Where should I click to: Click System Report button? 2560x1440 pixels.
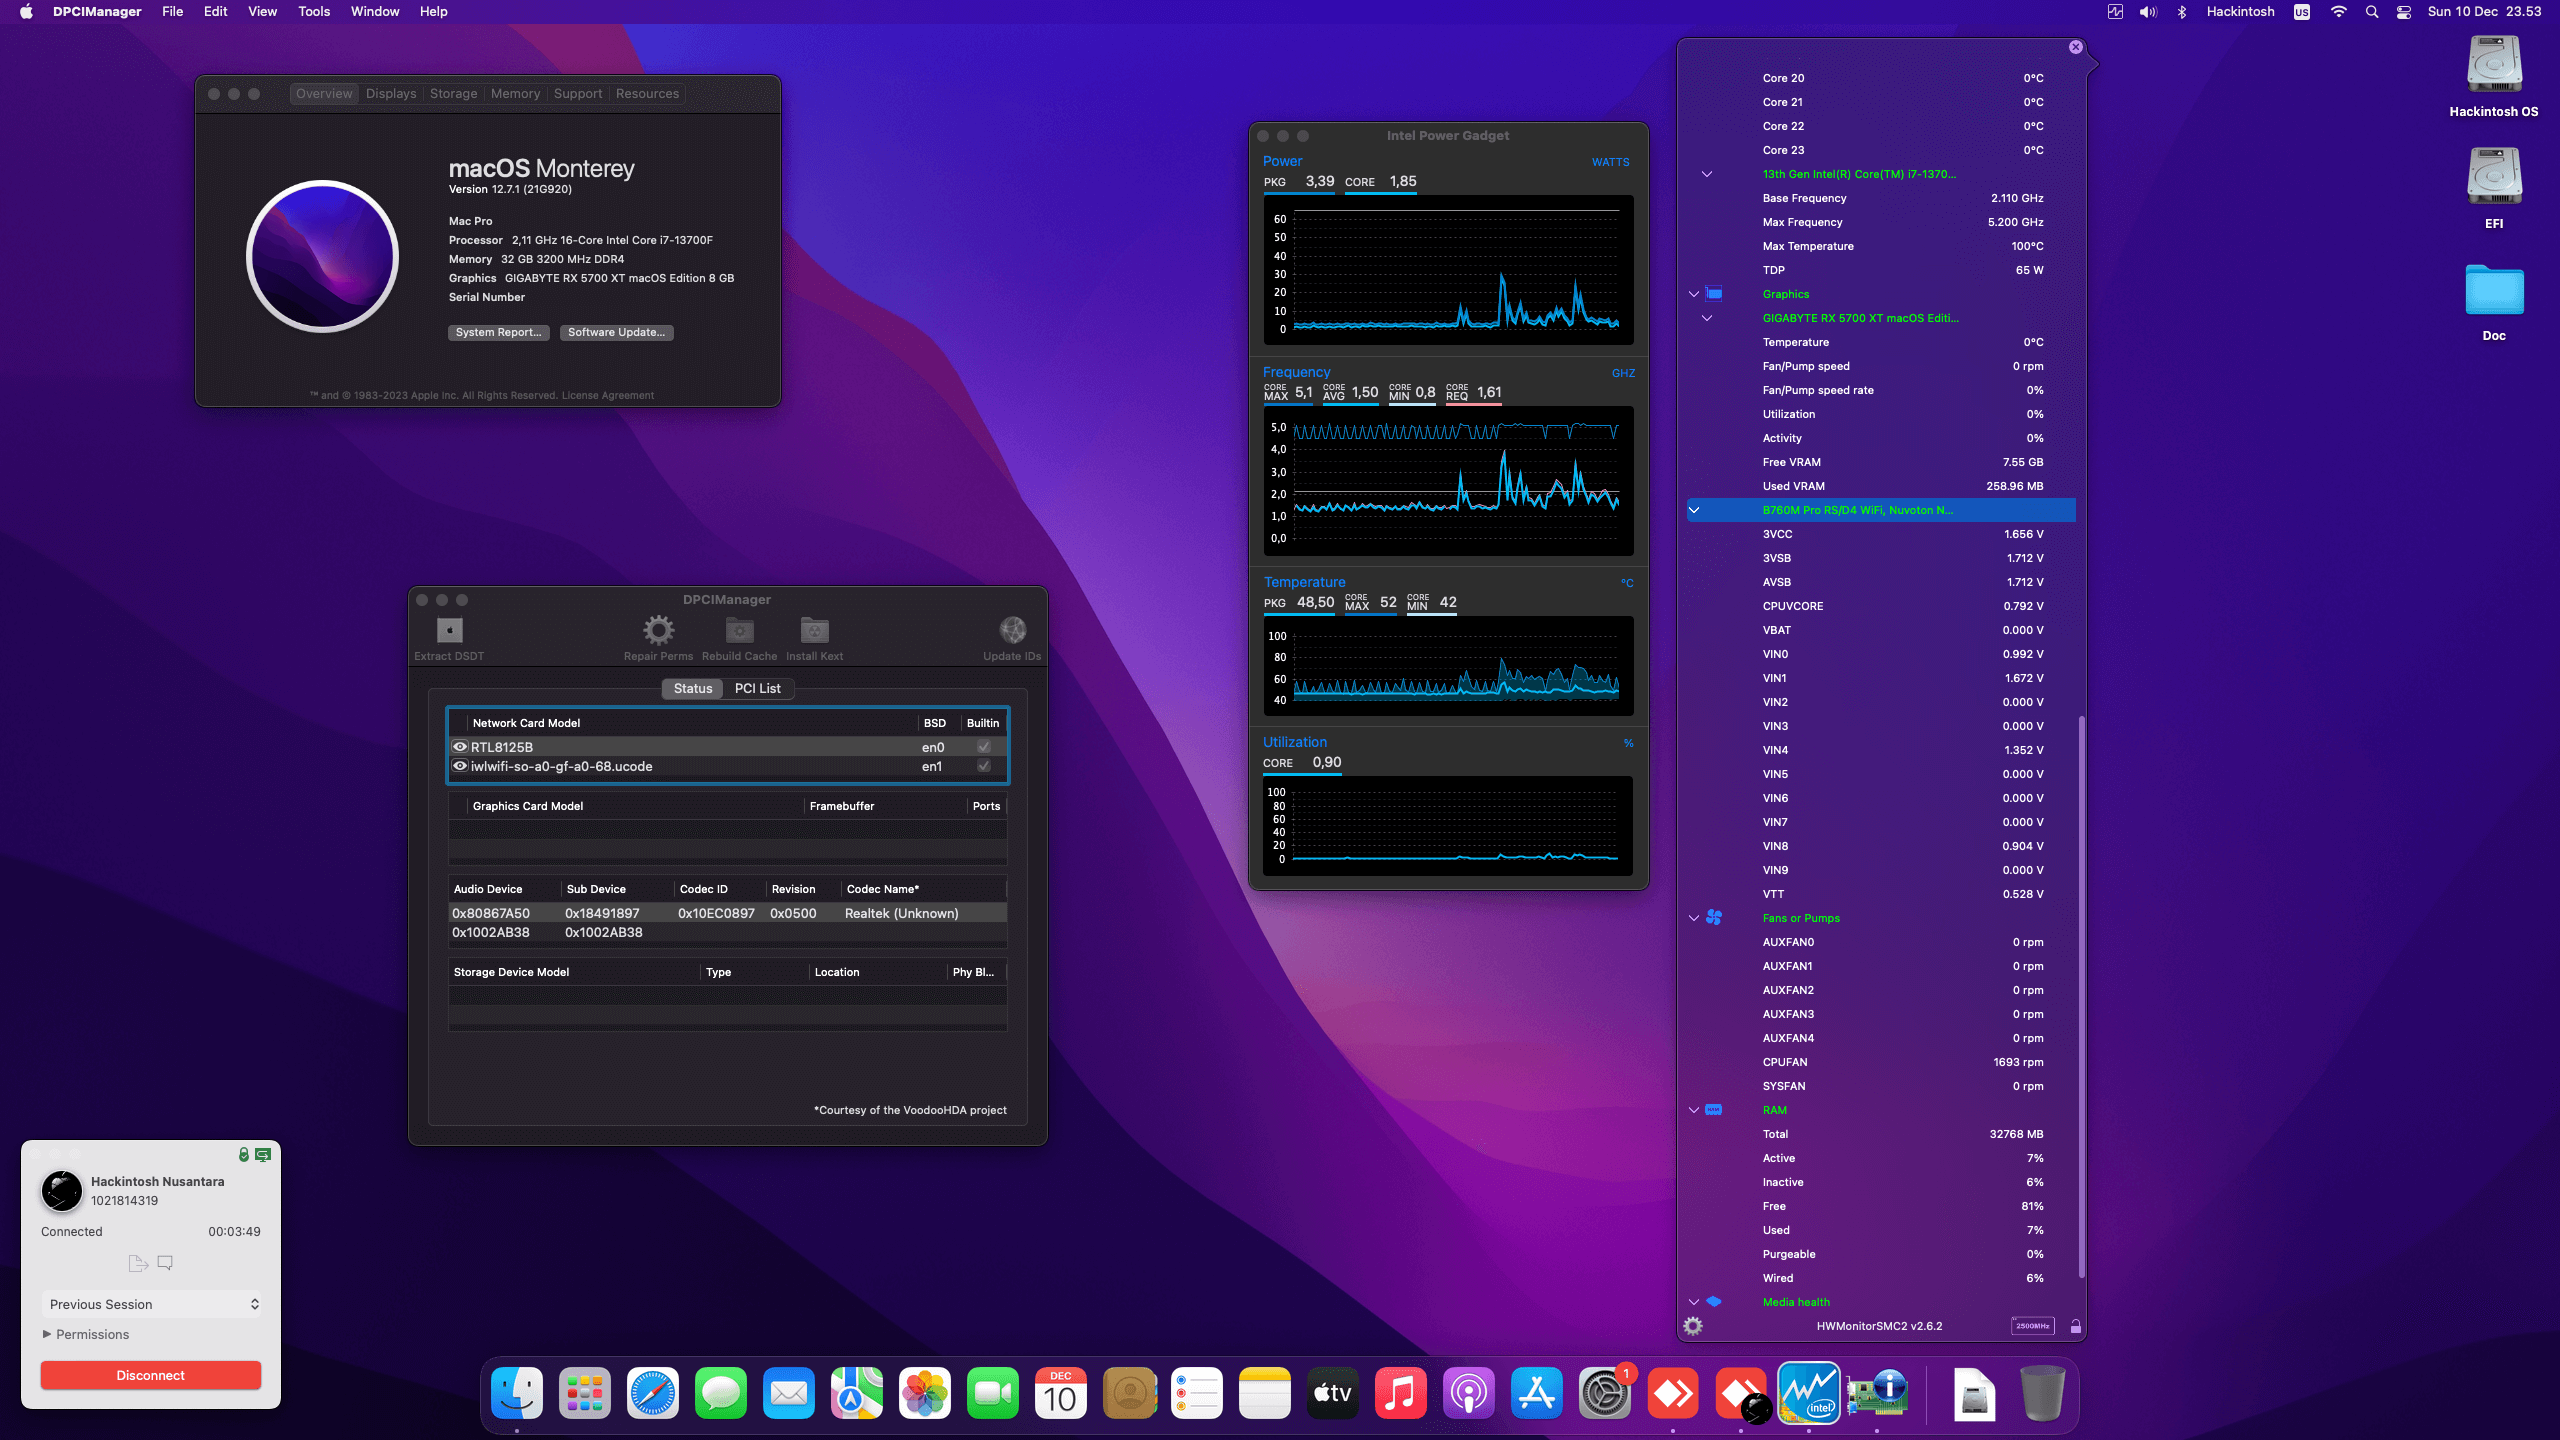498,332
